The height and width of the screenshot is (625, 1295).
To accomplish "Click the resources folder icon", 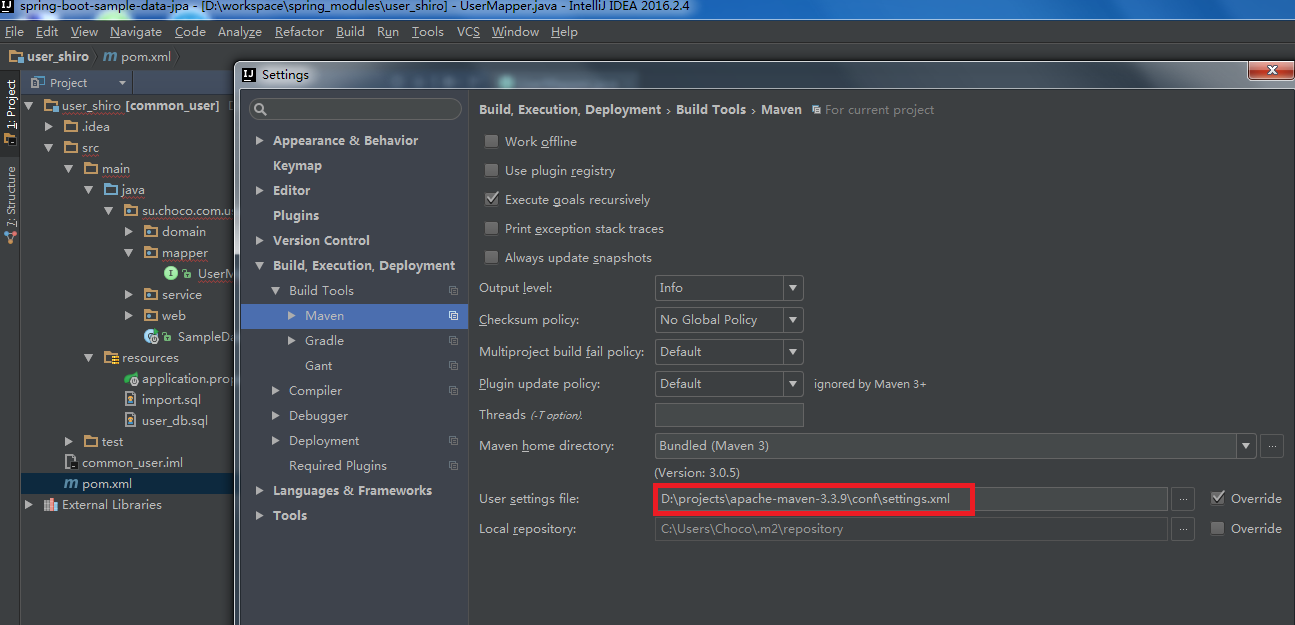I will tap(111, 358).
